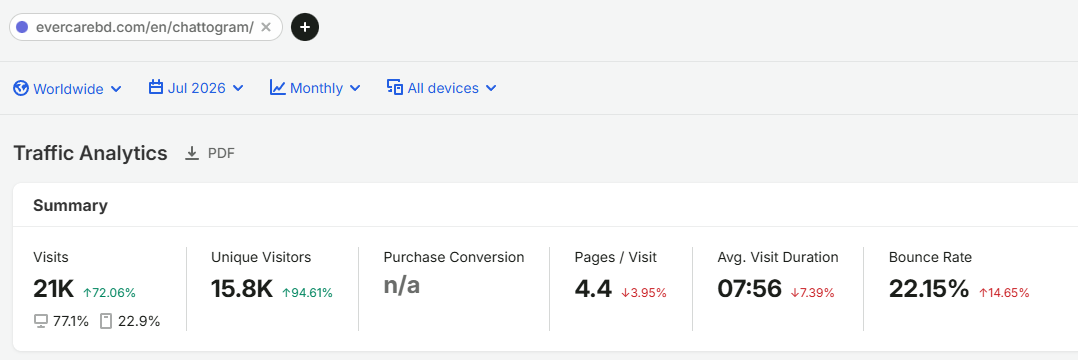Click the purple dot next to evercarebd.com
This screenshot has width=1078, height=360.
pyautogui.click(x=22, y=27)
